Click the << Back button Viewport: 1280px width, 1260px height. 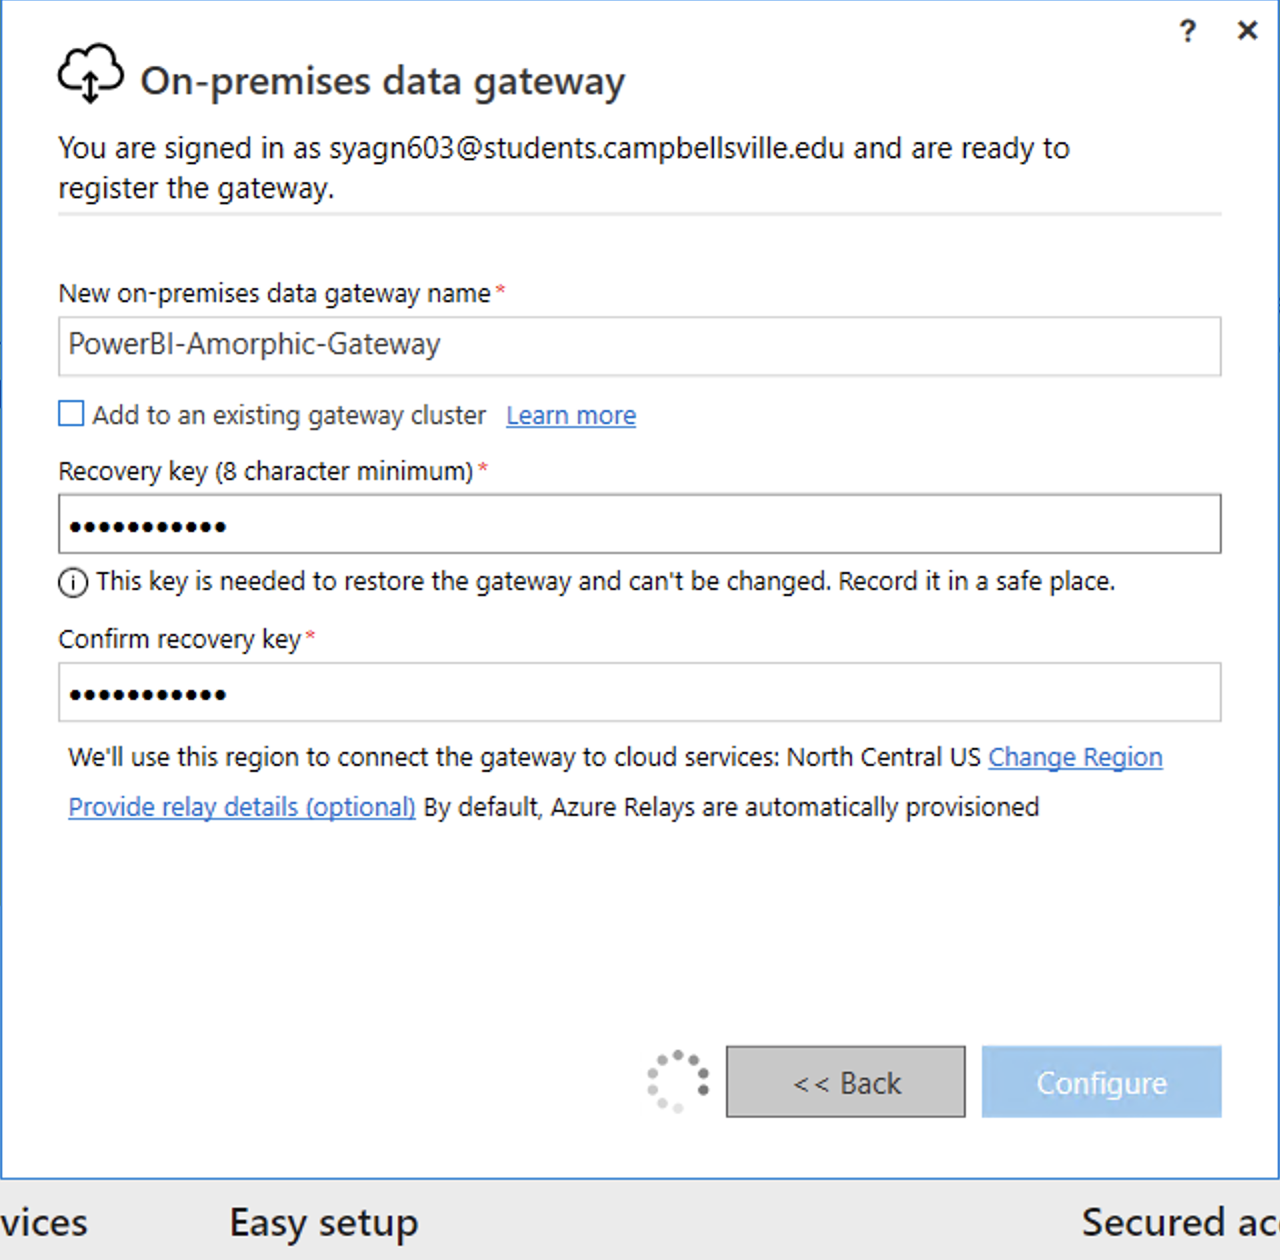(846, 1082)
